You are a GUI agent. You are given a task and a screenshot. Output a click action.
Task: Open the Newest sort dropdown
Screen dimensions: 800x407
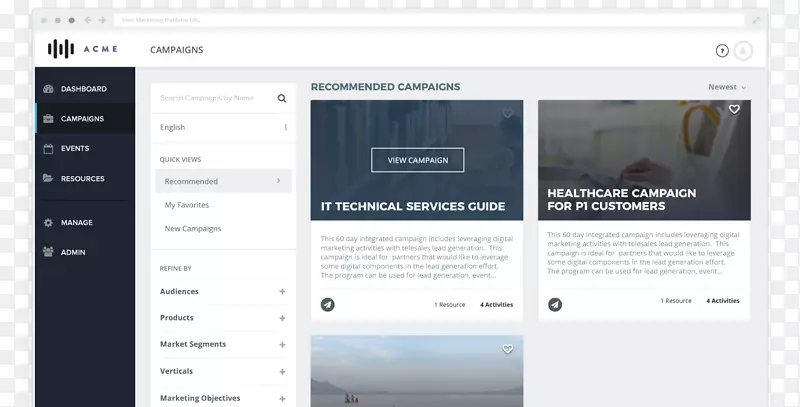pos(727,87)
